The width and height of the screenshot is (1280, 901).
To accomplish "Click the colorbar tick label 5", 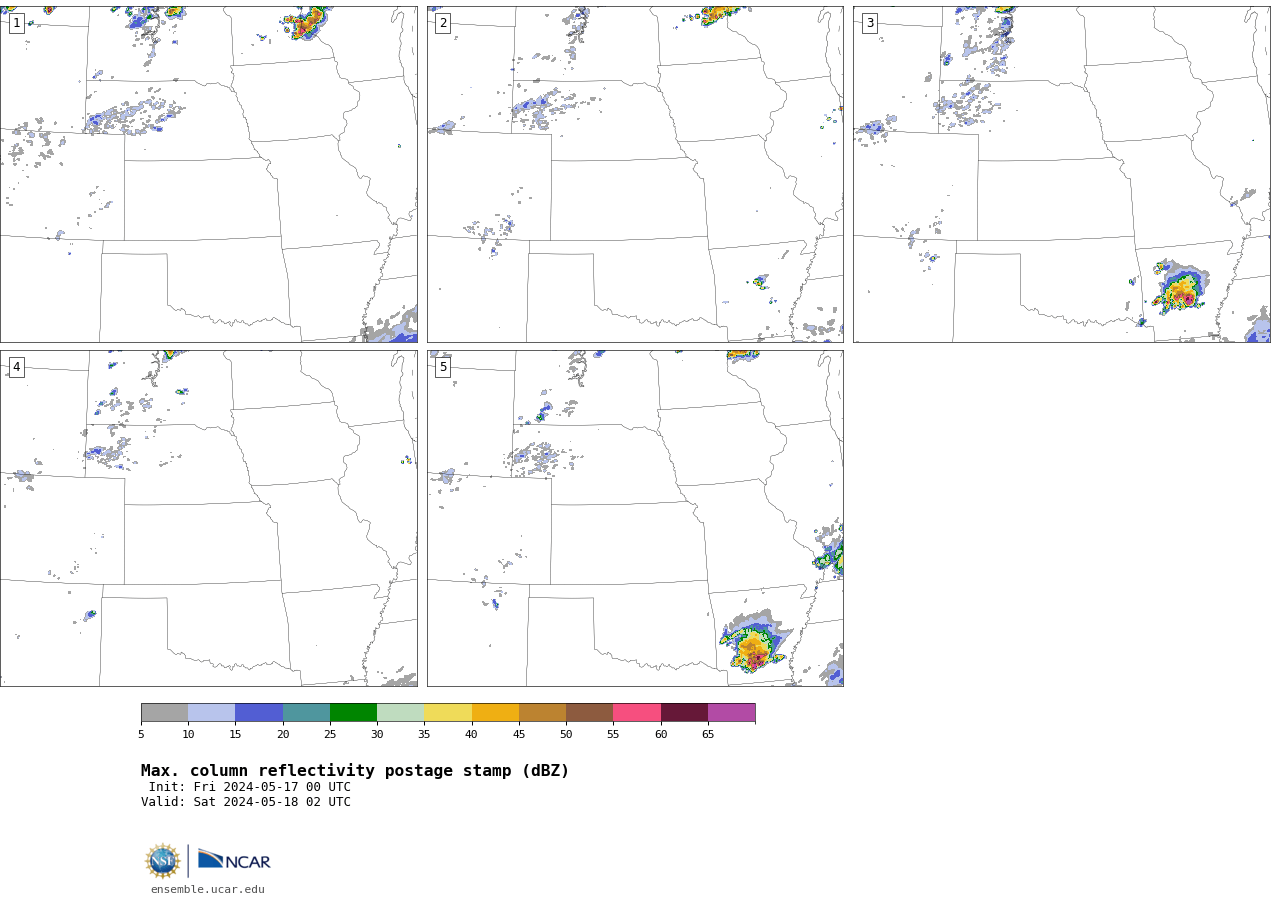I will 141,735.
